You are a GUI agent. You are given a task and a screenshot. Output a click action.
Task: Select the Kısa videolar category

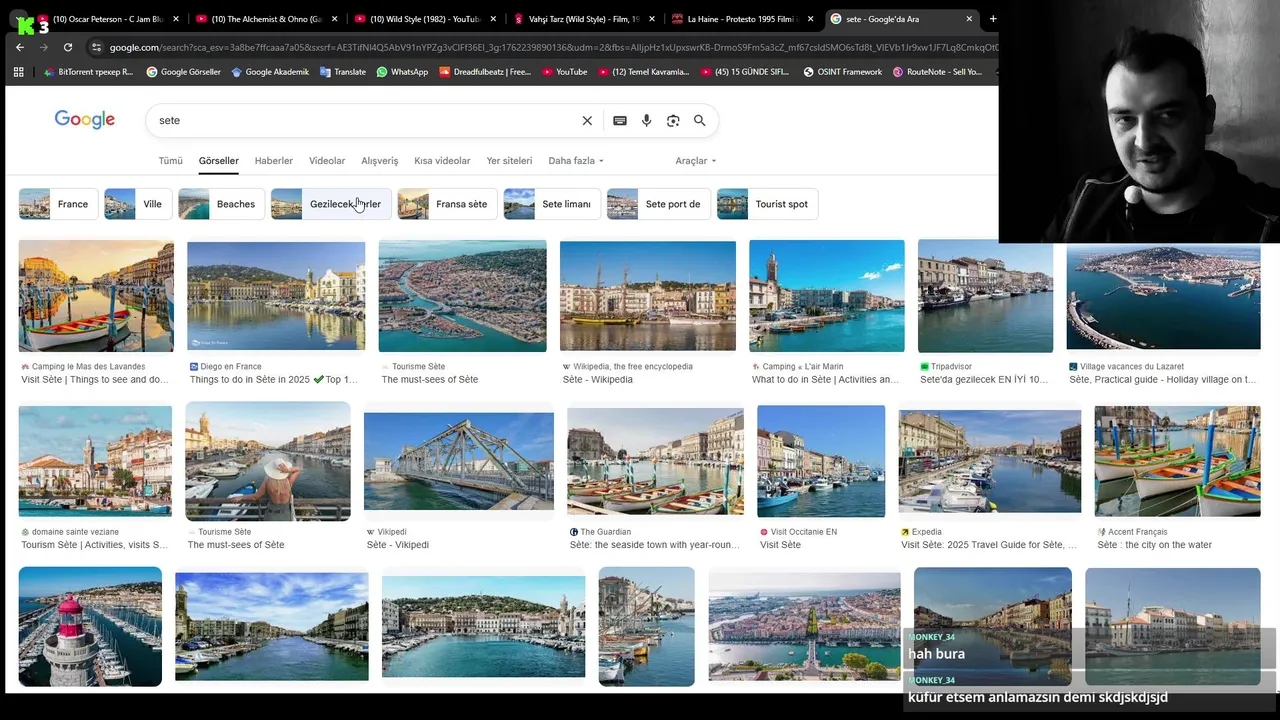click(x=442, y=161)
